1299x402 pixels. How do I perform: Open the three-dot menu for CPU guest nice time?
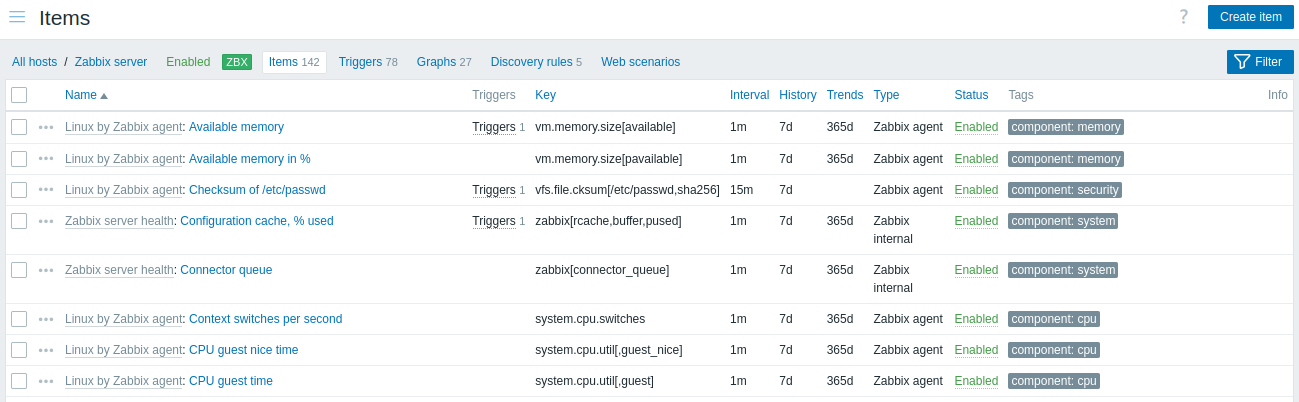coord(46,350)
